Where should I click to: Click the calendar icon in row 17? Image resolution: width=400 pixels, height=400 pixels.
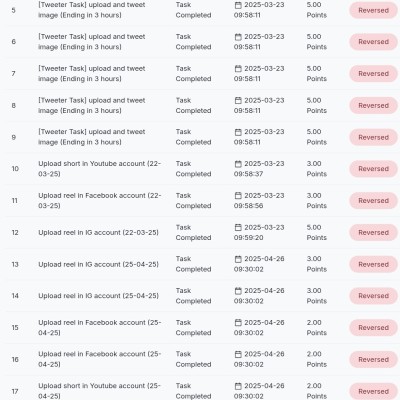click(x=238, y=386)
